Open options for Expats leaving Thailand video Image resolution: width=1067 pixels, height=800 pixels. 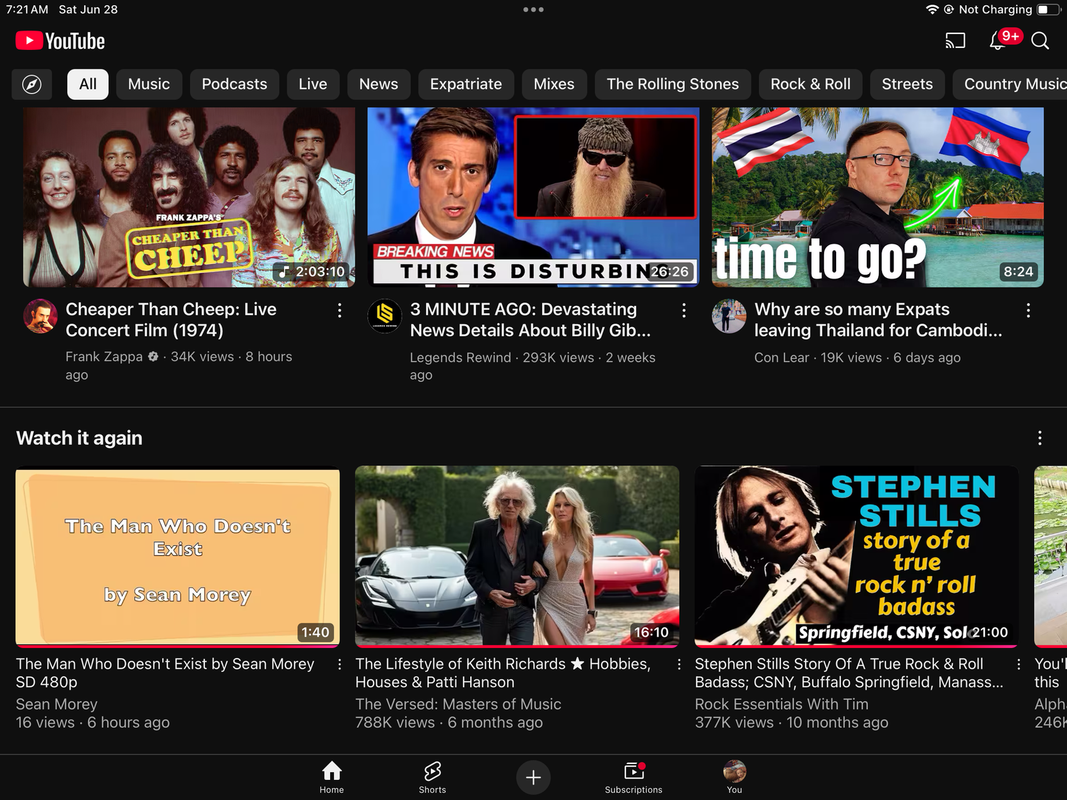point(1028,311)
